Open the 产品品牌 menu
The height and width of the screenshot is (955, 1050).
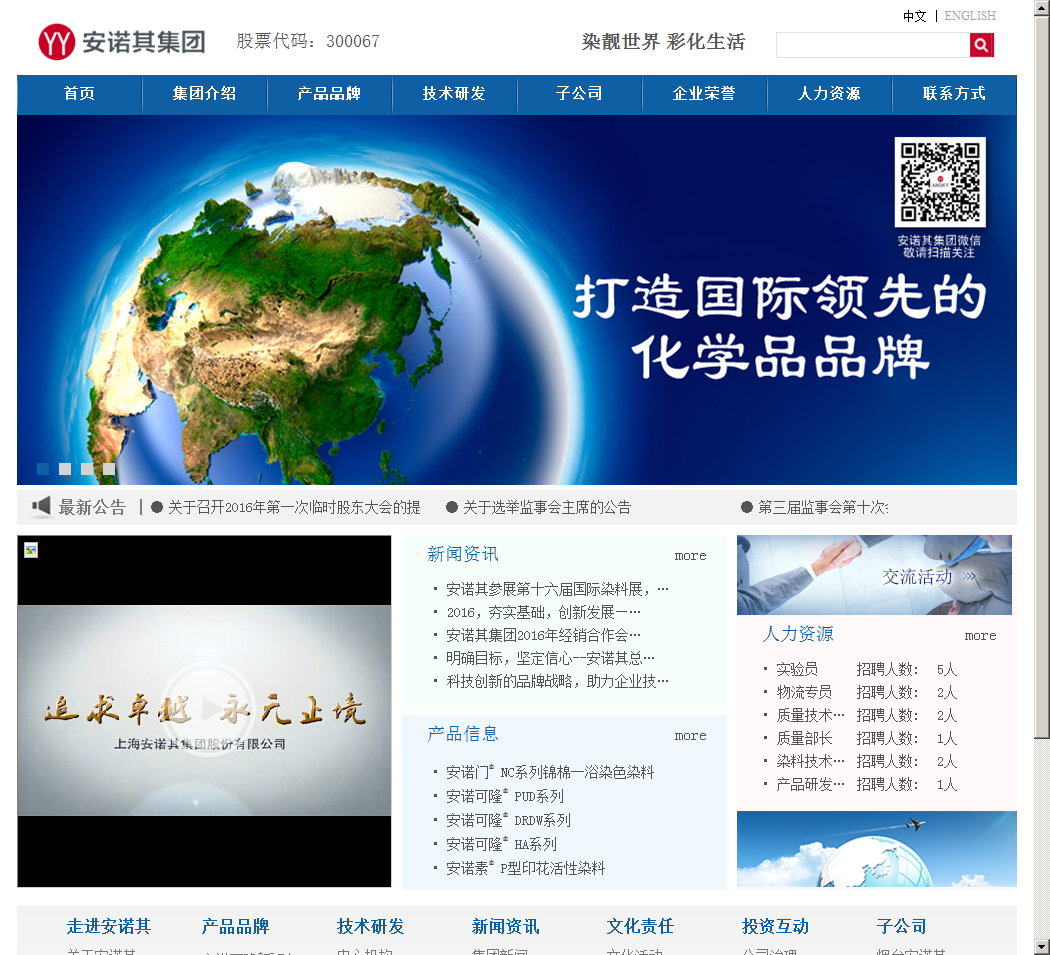329,94
